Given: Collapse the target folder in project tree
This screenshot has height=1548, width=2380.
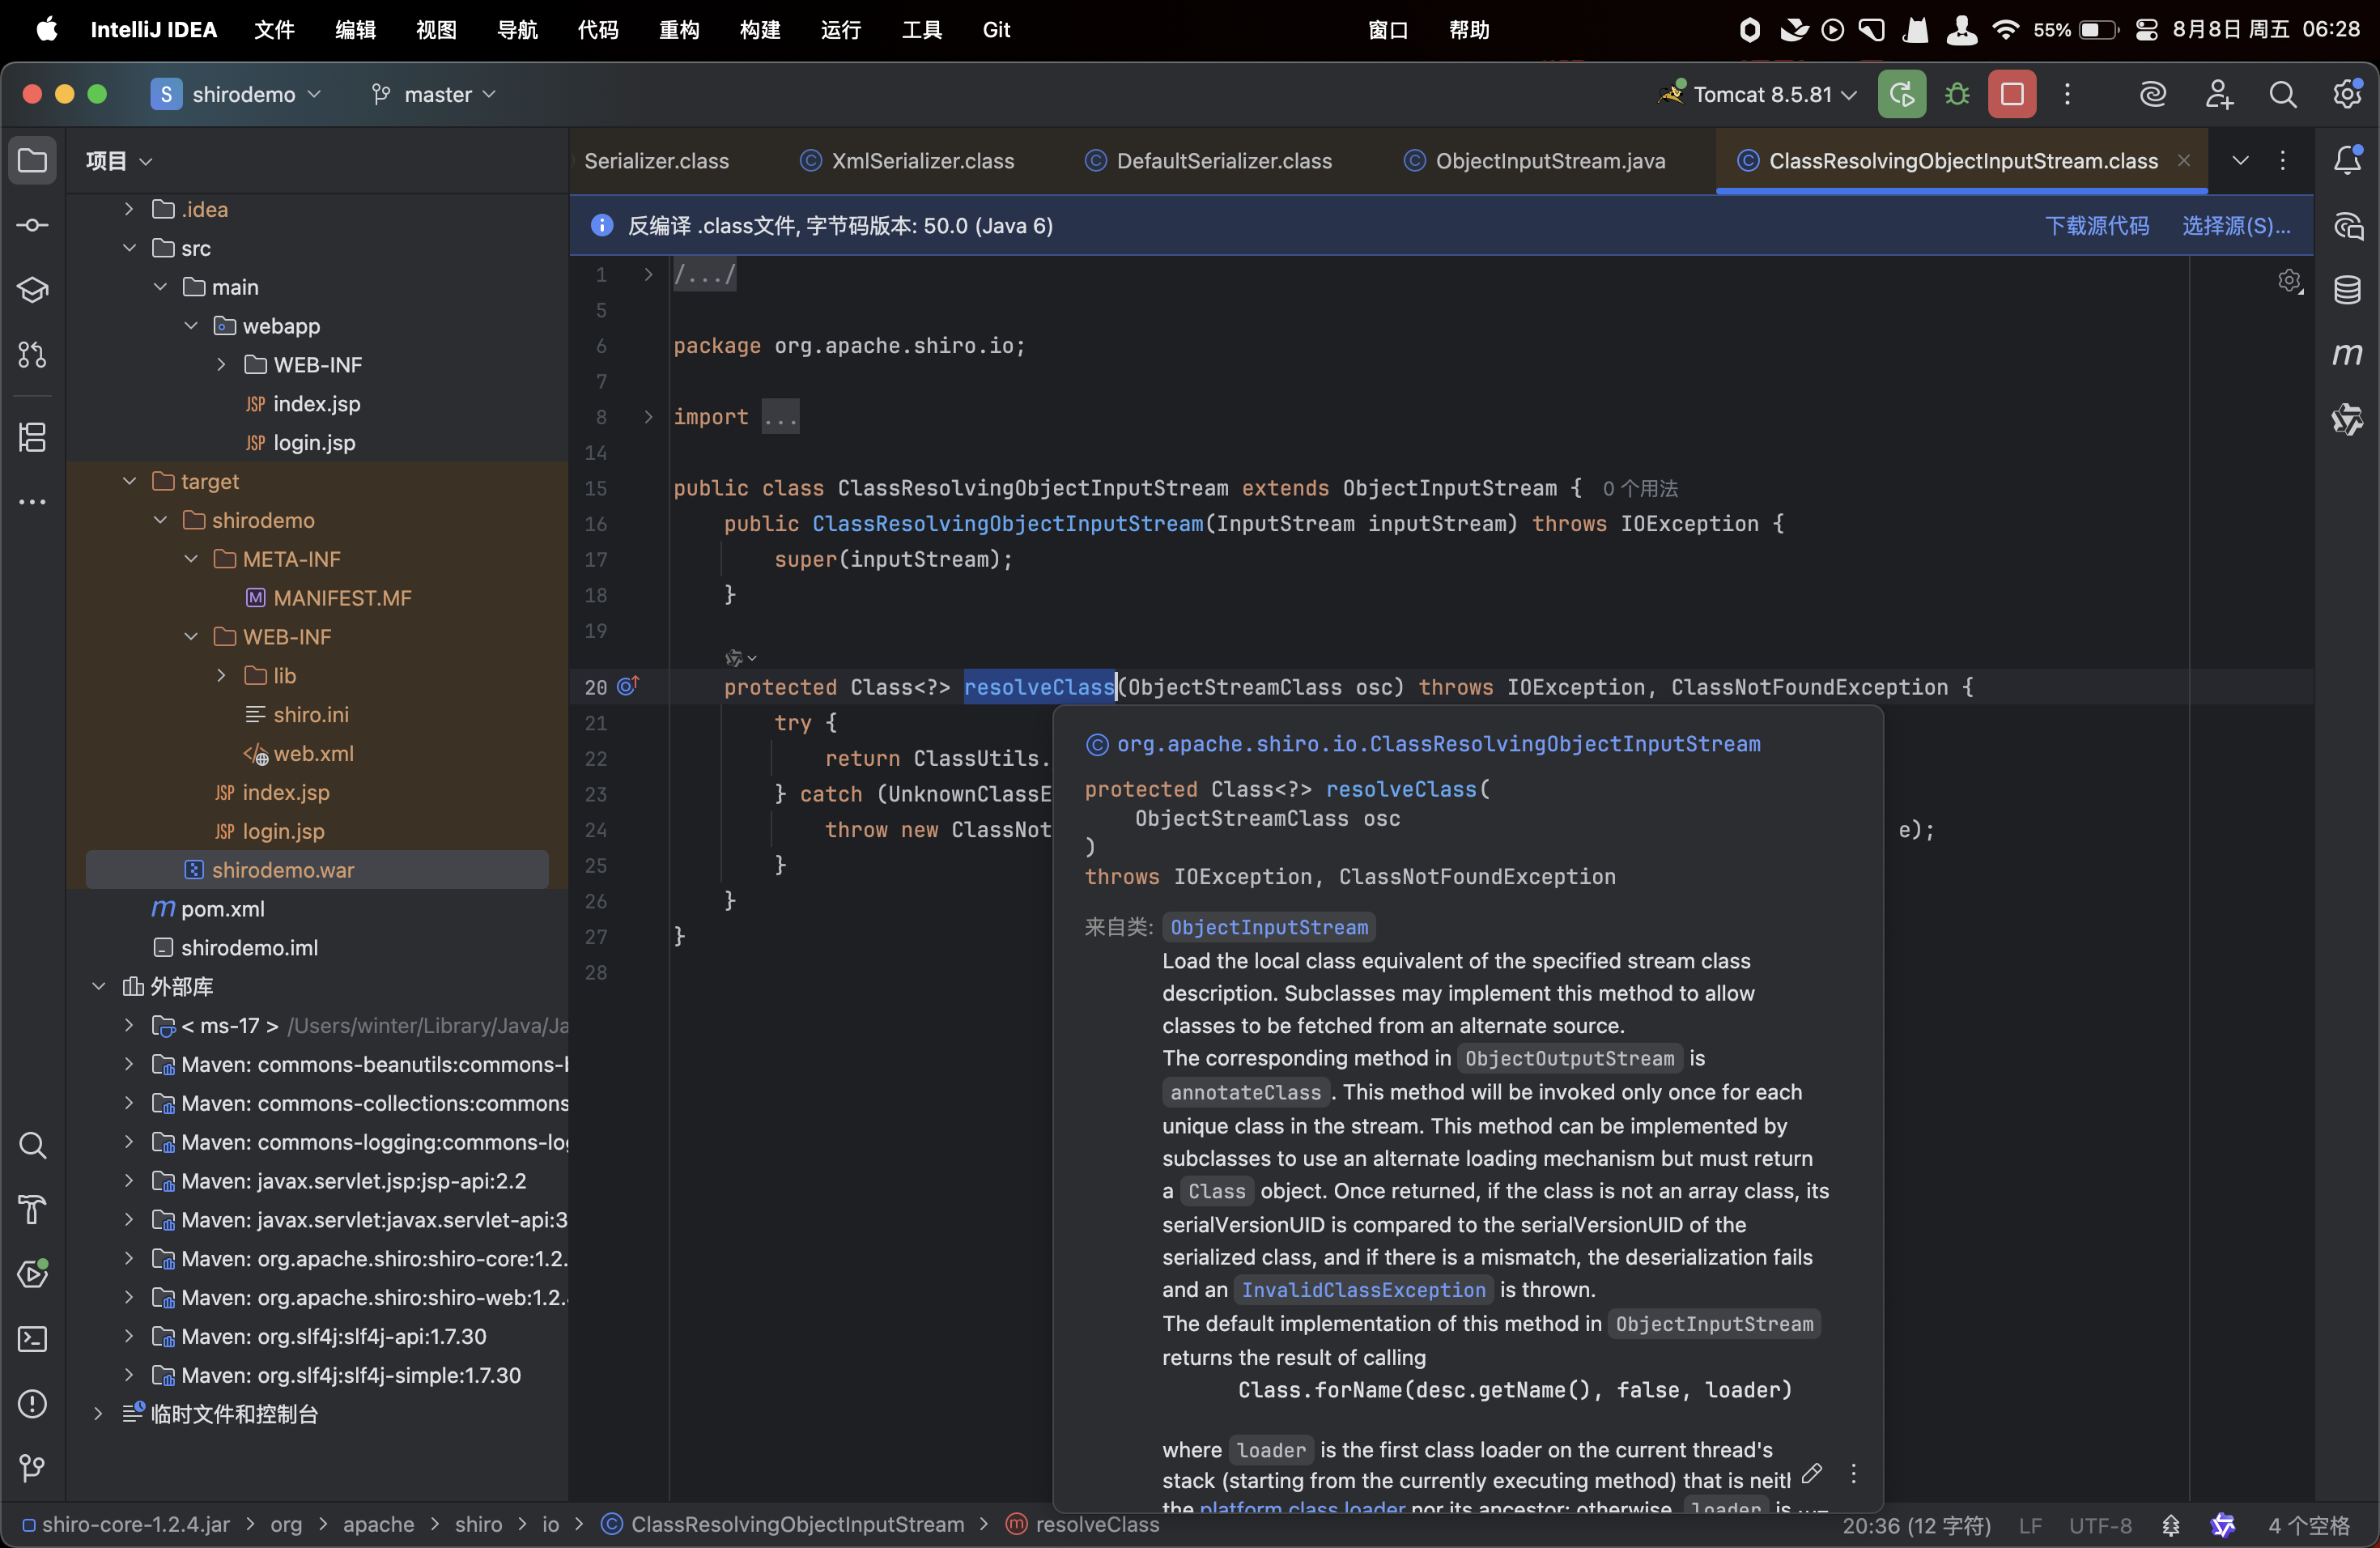Looking at the screenshot, I should click(130, 481).
